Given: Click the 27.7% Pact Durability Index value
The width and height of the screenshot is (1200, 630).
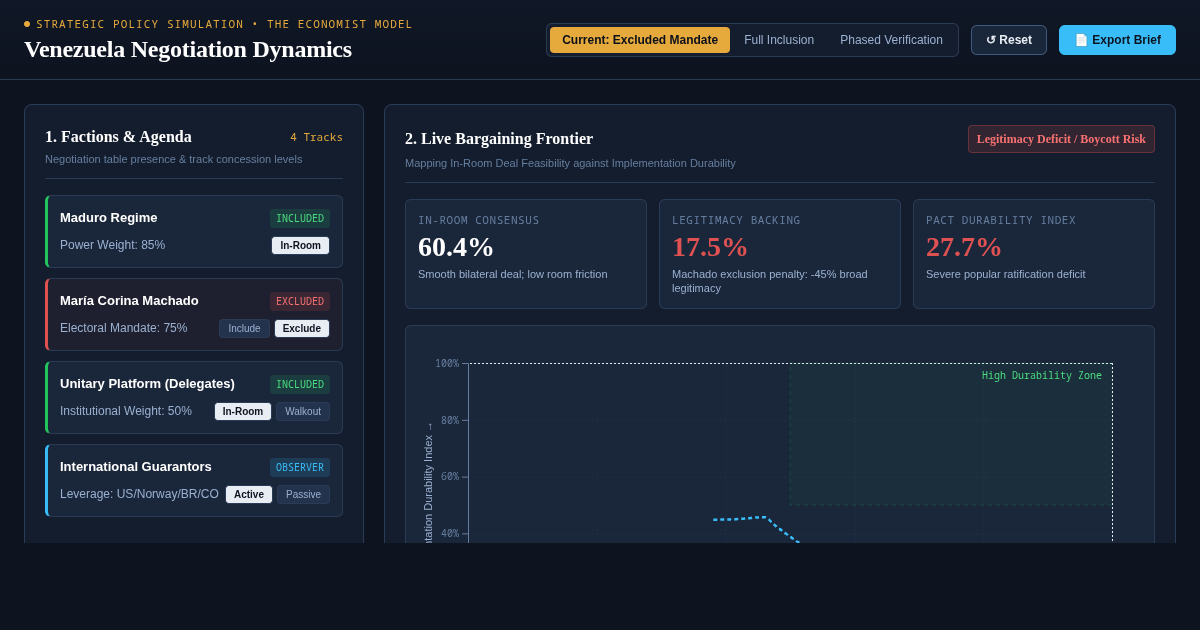Looking at the screenshot, I should 964,246.
